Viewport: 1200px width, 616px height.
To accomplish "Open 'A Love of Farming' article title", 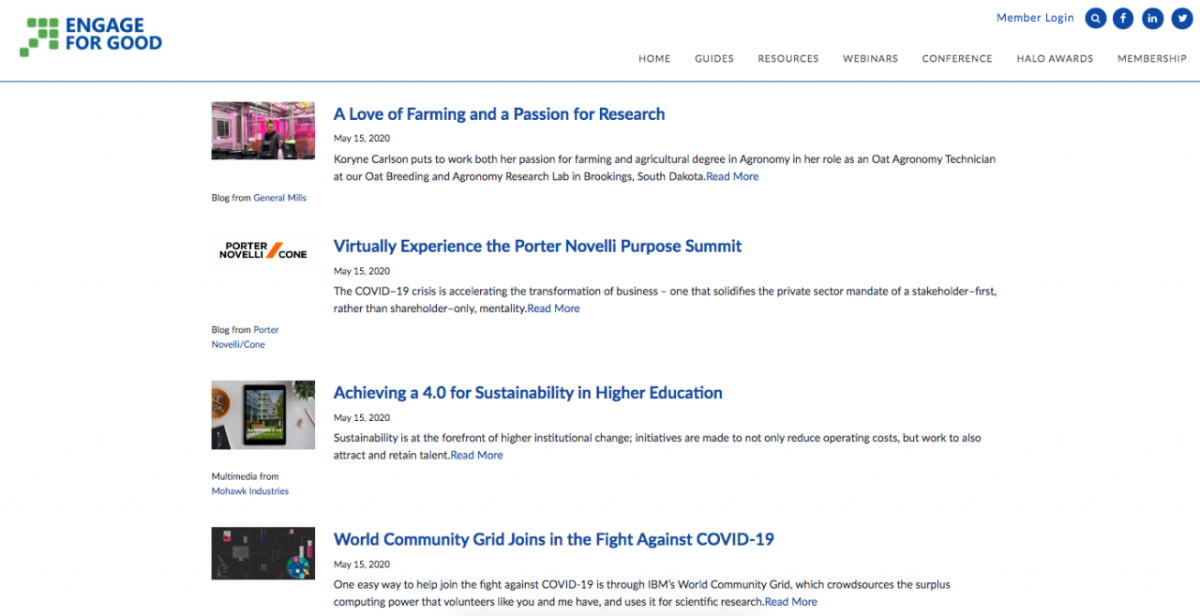I will (x=499, y=114).
